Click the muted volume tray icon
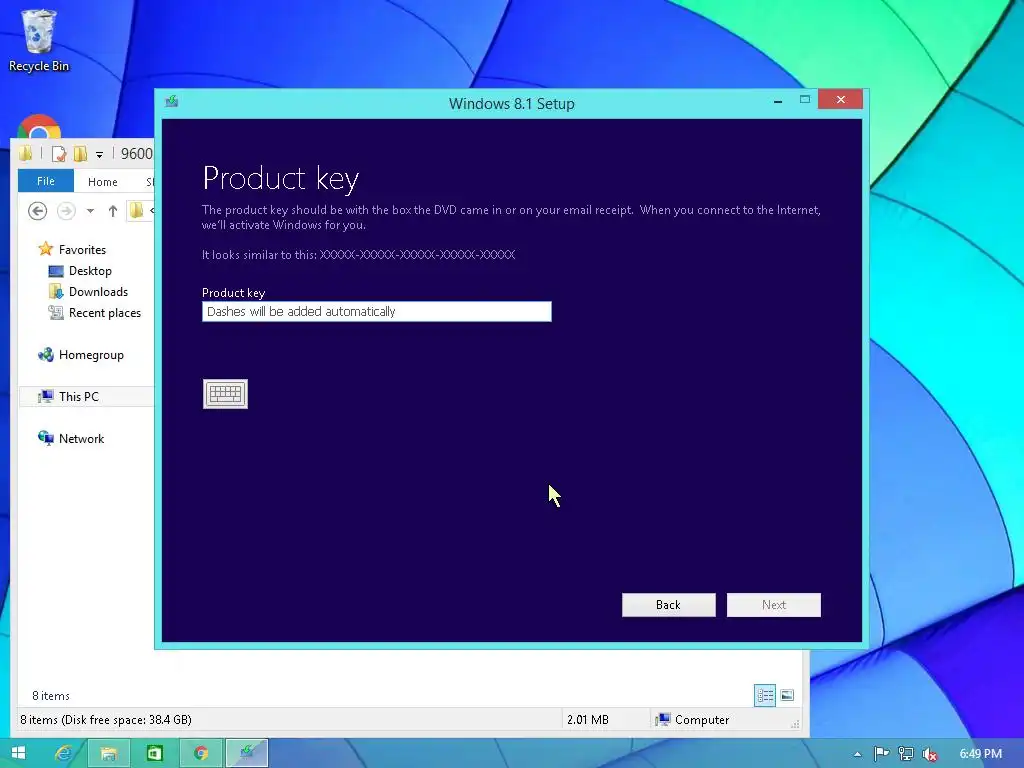1024x768 pixels. (930, 754)
